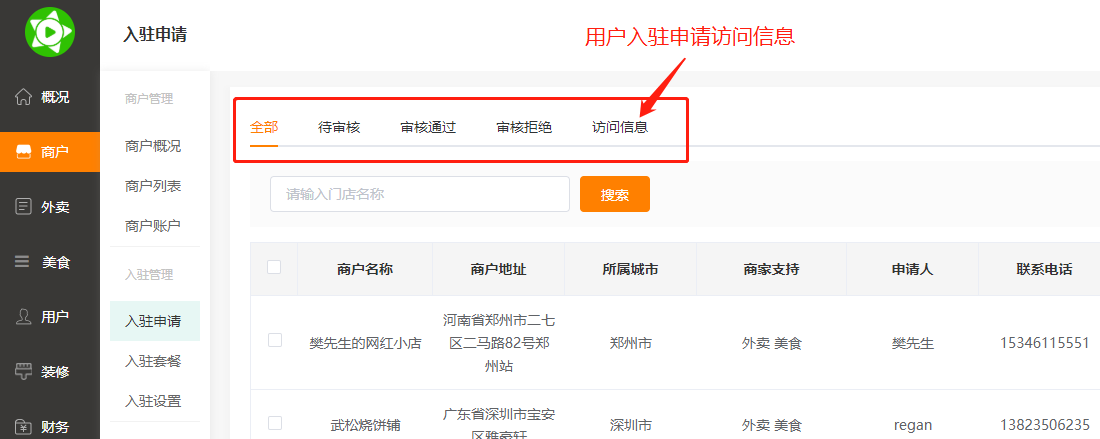
Task: Click phone number 13823506235
Action: coord(1045,425)
